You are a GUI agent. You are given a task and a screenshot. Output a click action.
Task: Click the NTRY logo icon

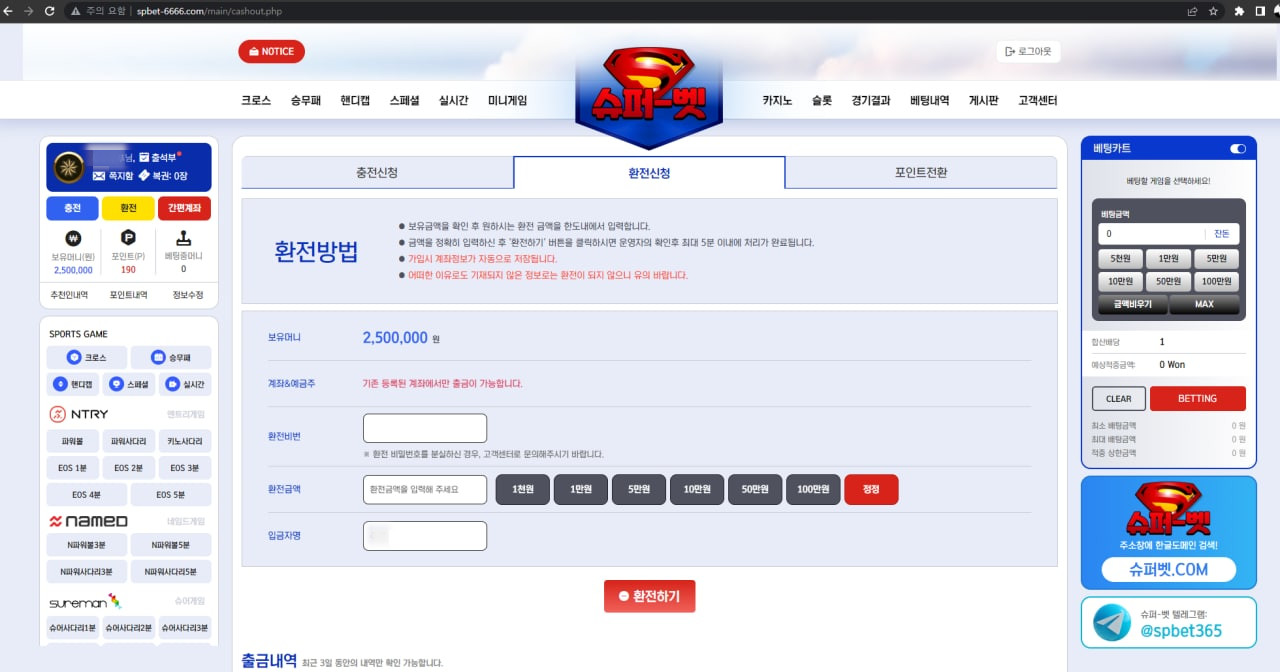click(x=58, y=414)
